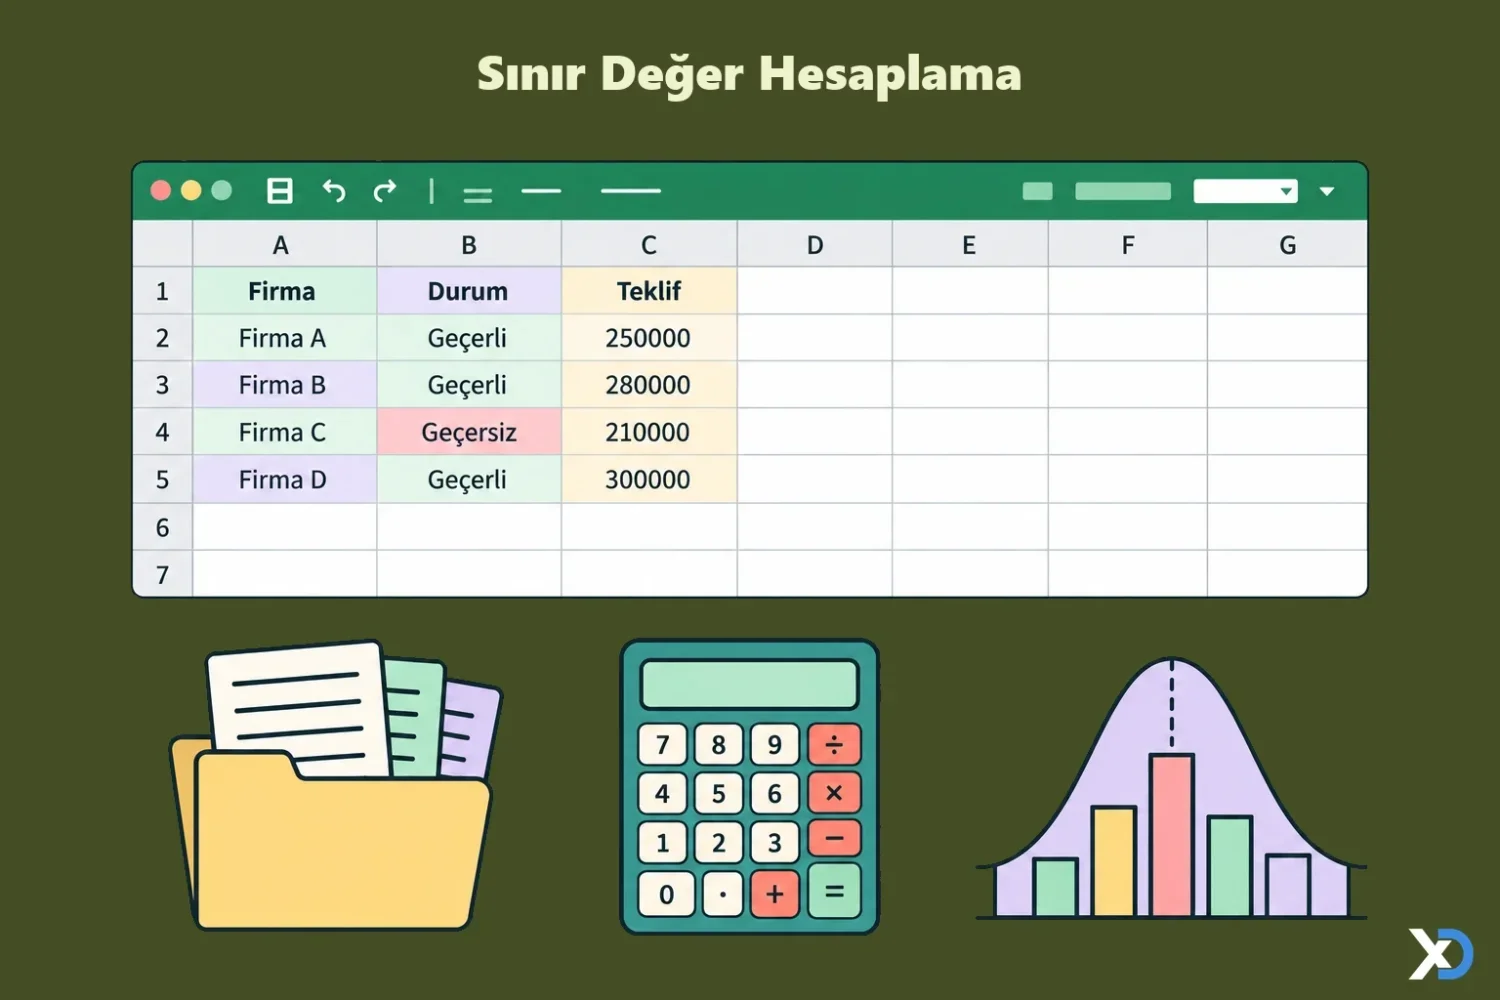1500x1000 pixels.
Task: Click the calculator 9 key
Action: 775,744
